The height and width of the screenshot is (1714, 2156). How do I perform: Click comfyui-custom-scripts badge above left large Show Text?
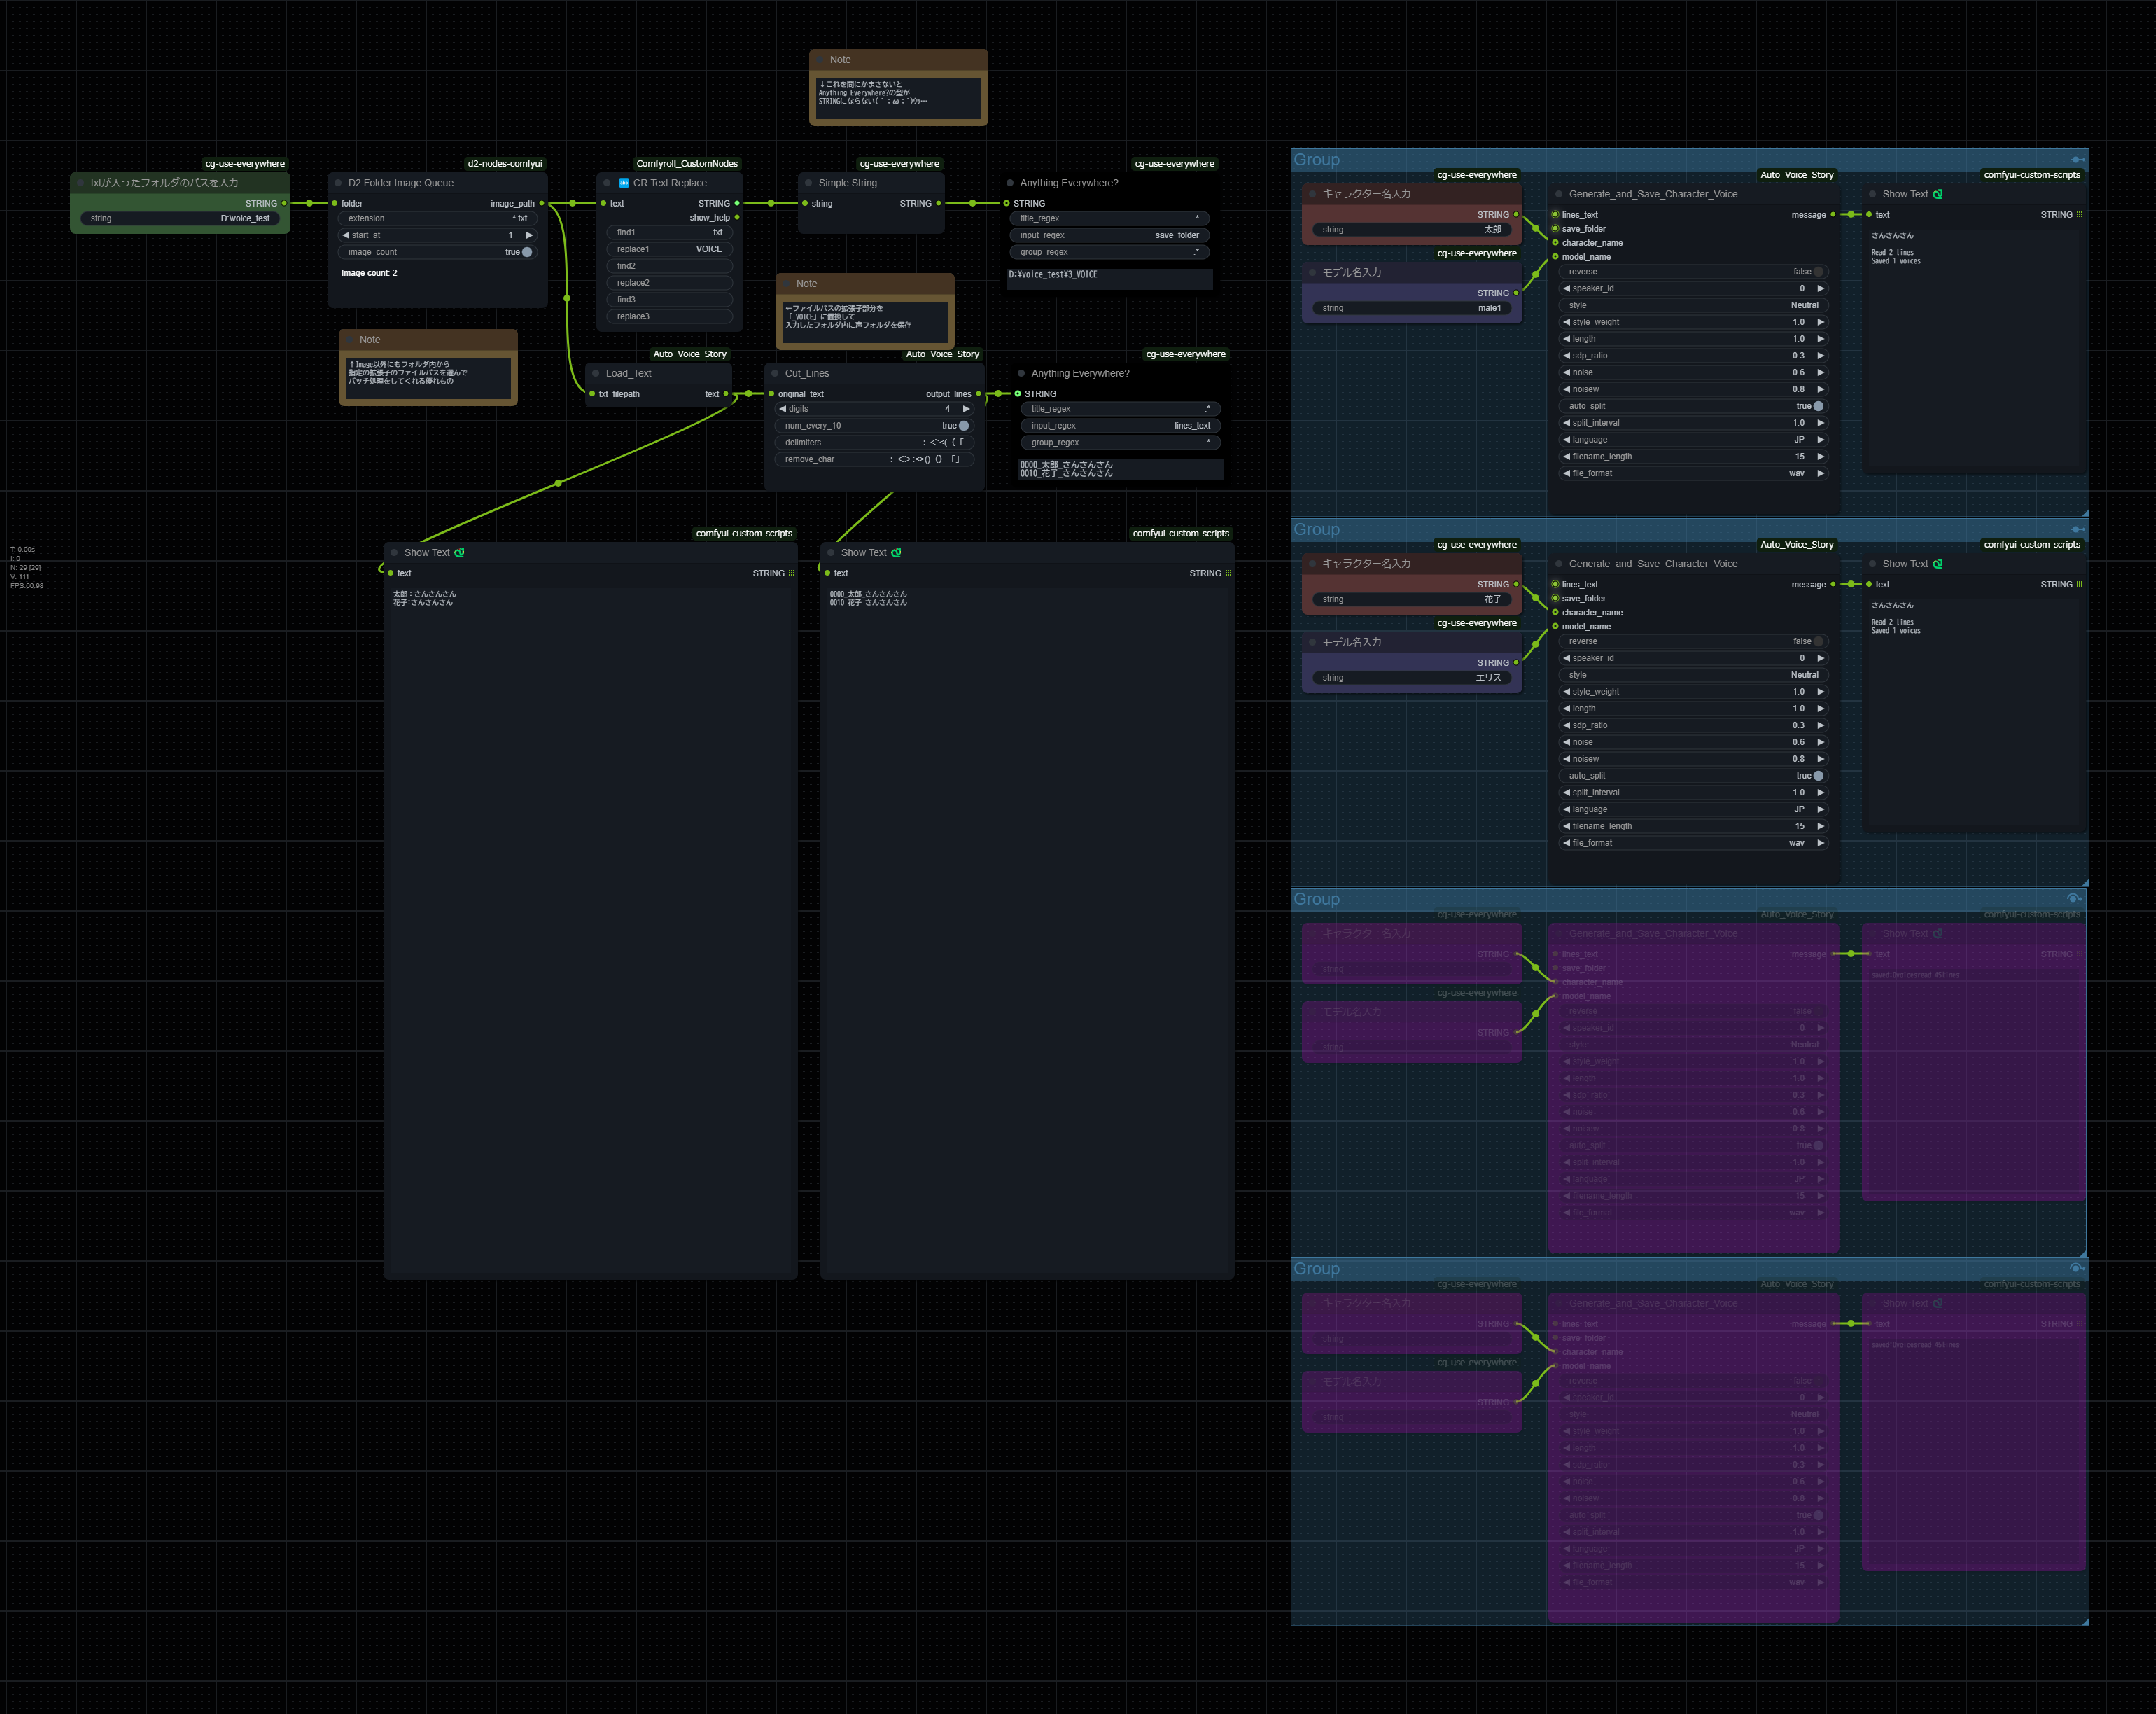744,533
